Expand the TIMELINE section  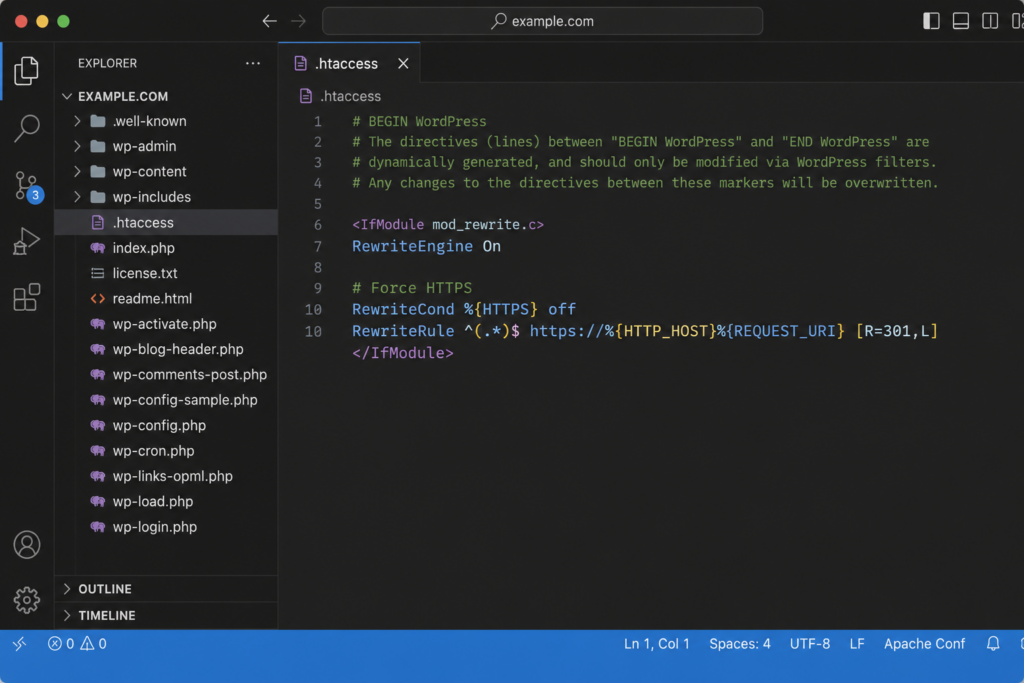click(167, 616)
